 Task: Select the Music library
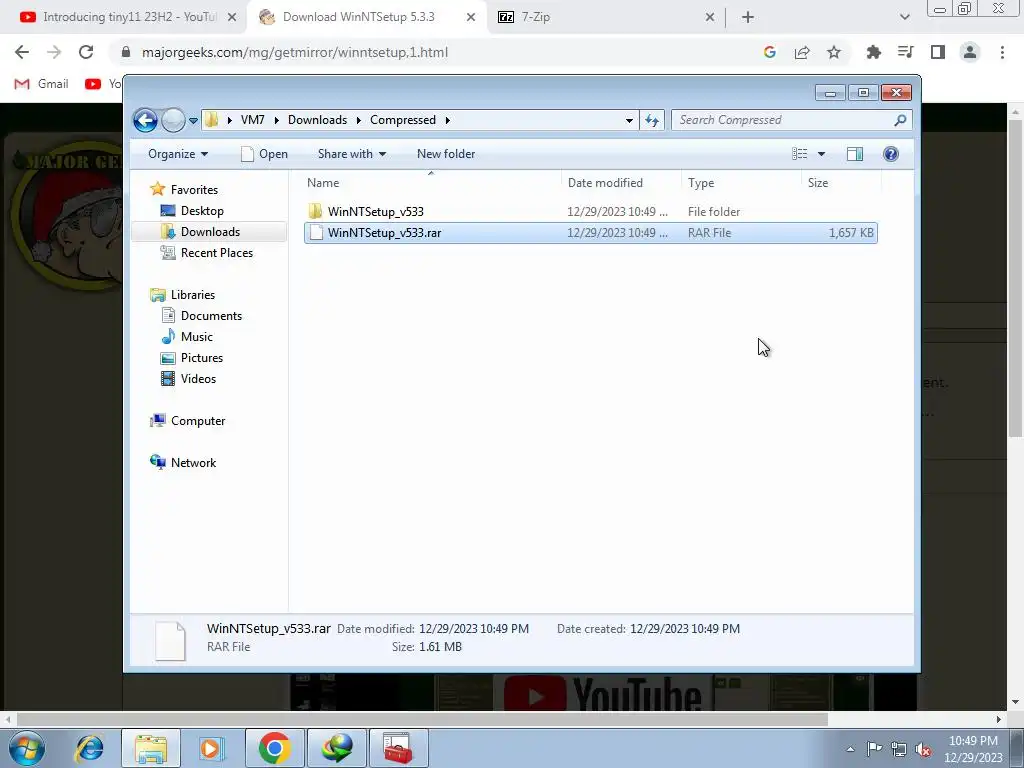[197, 337]
